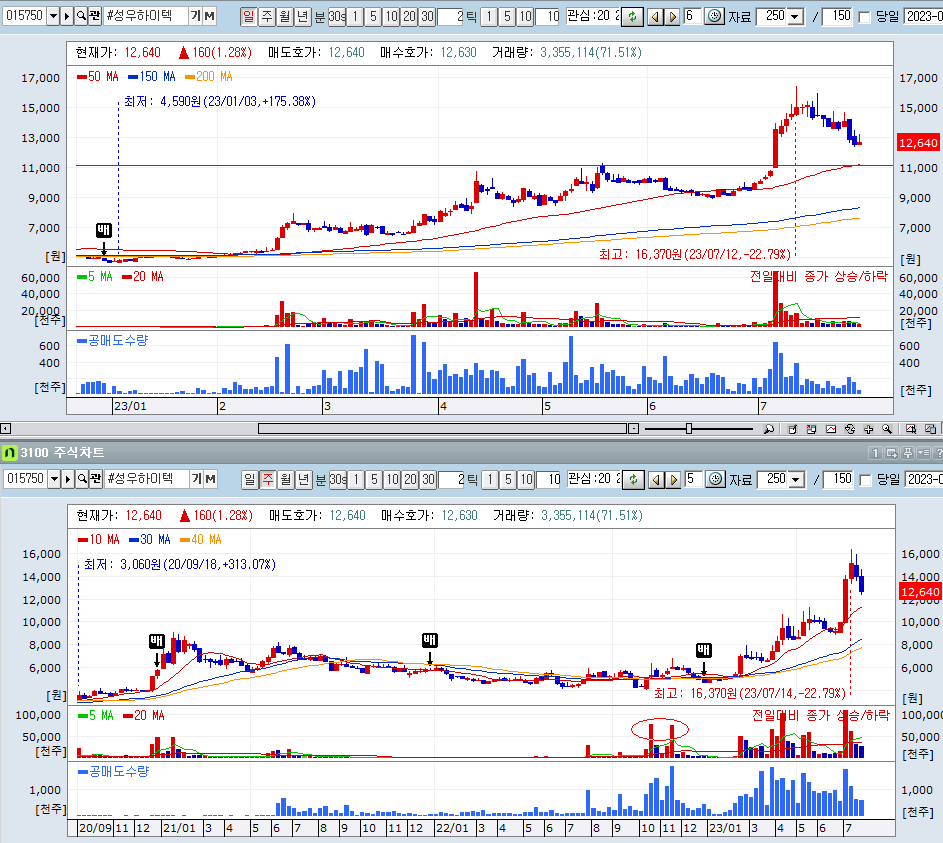Select the 1 minute button in the upper toolbar

(355, 16)
